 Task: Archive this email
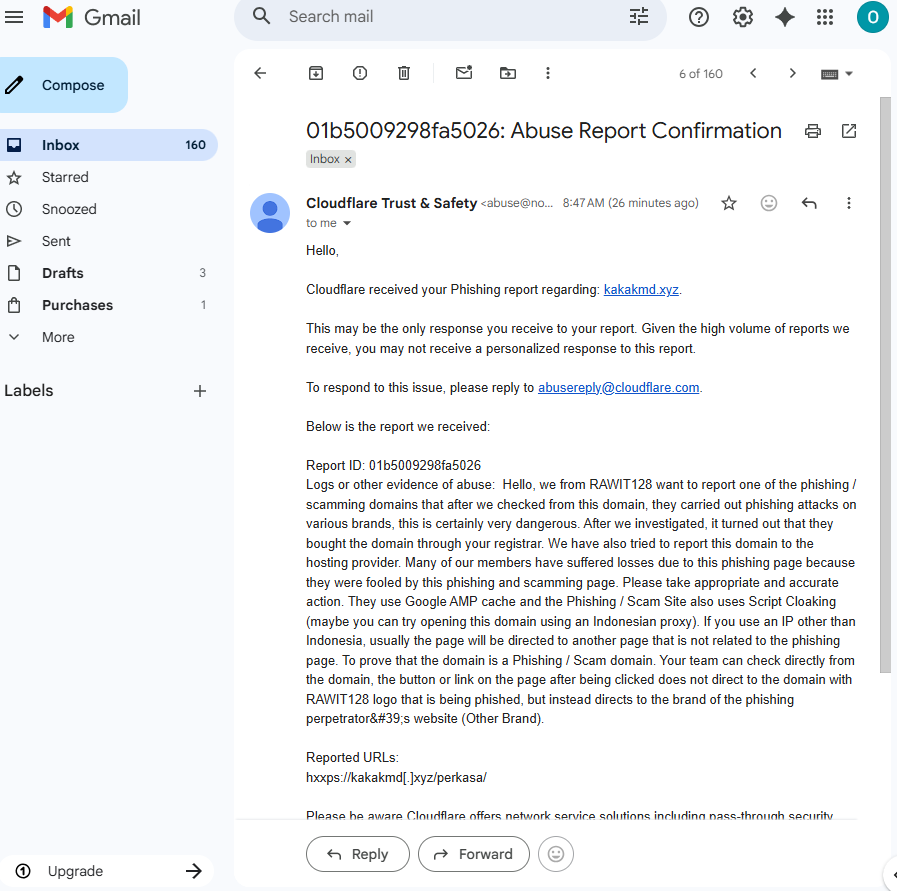point(316,73)
